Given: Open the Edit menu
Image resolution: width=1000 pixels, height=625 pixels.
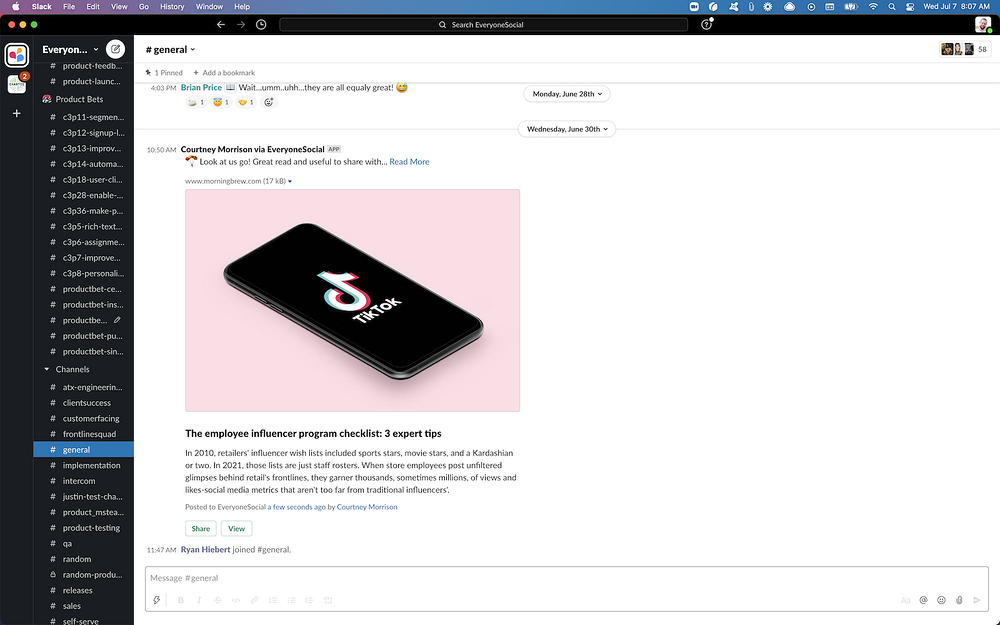Looking at the screenshot, I should [x=93, y=6].
